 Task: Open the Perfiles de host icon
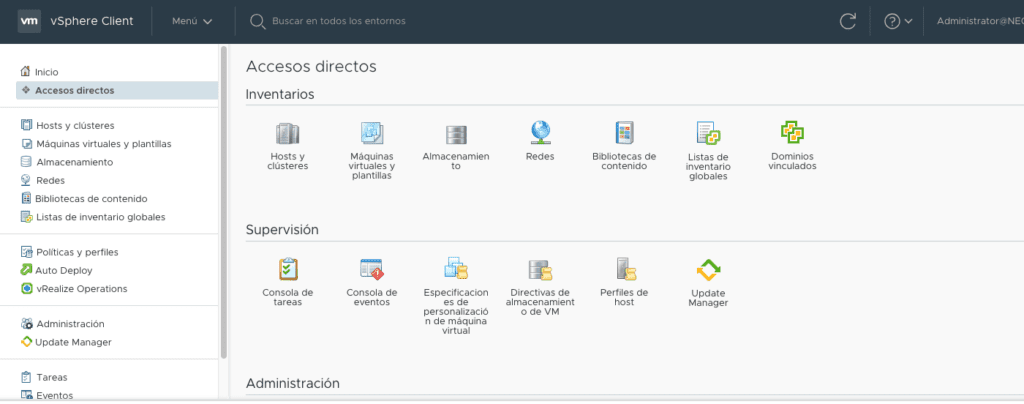tap(625, 269)
